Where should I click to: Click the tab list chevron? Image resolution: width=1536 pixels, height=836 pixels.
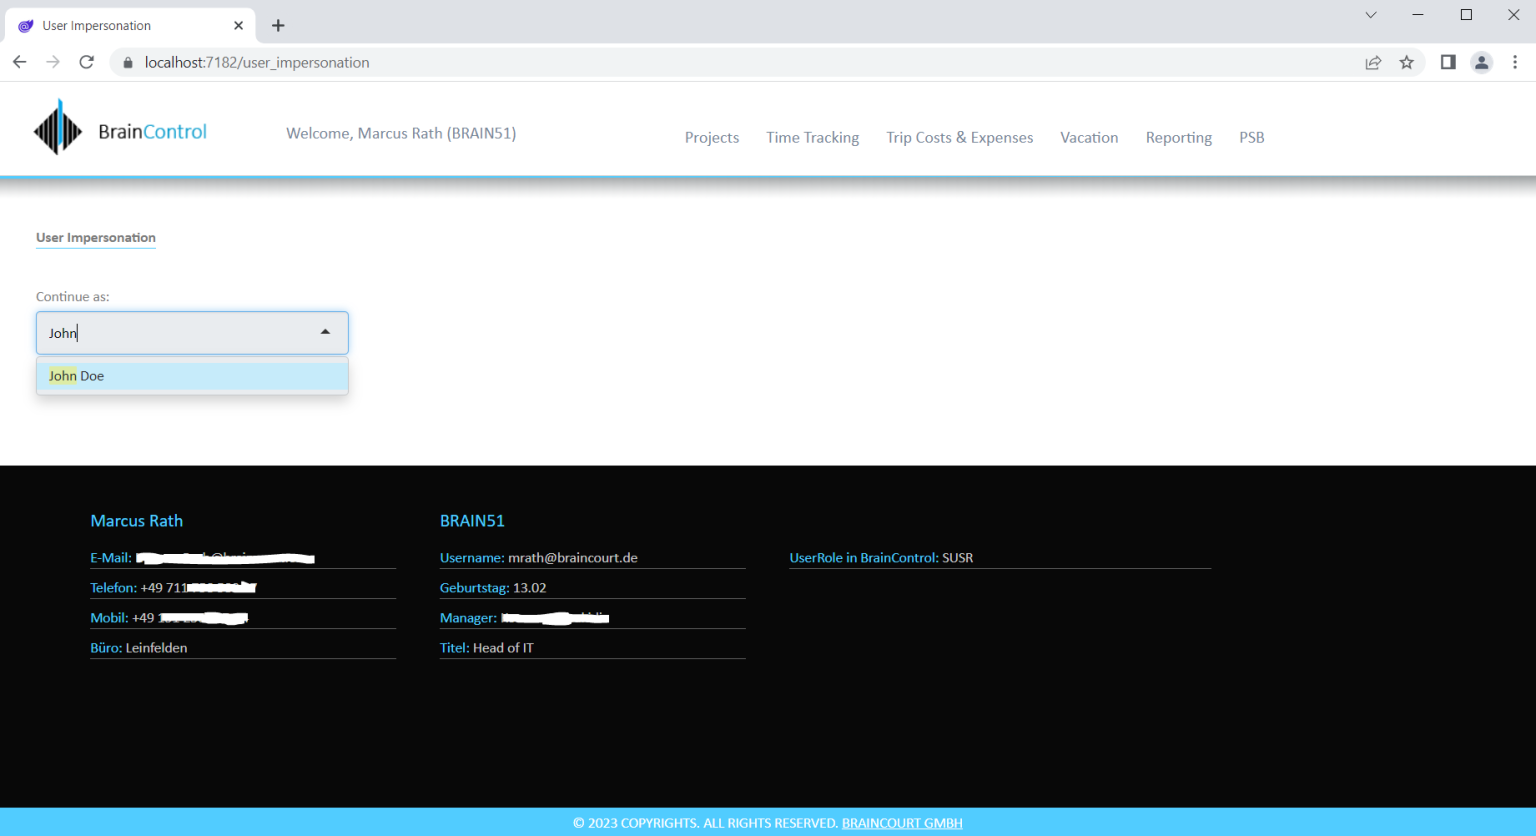[x=1369, y=15]
